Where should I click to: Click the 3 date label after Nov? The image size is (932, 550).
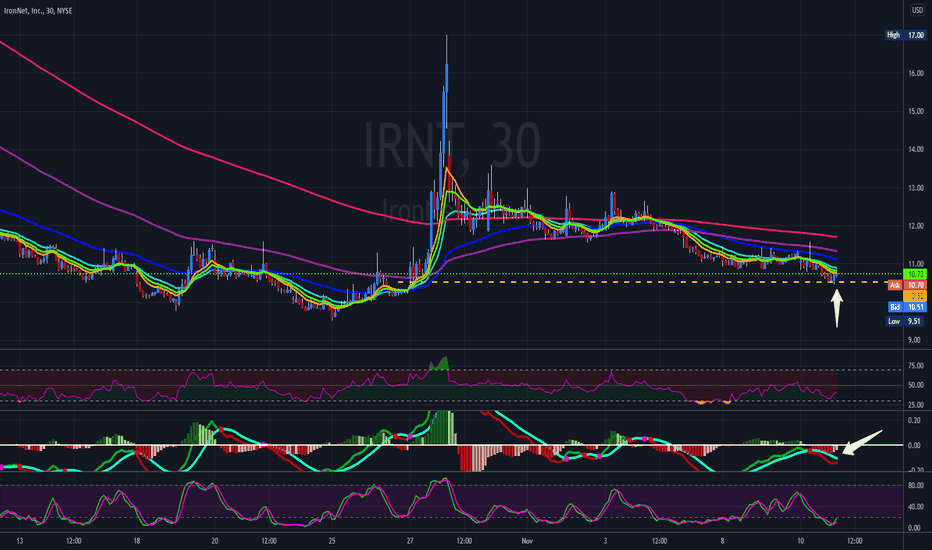(605, 541)
